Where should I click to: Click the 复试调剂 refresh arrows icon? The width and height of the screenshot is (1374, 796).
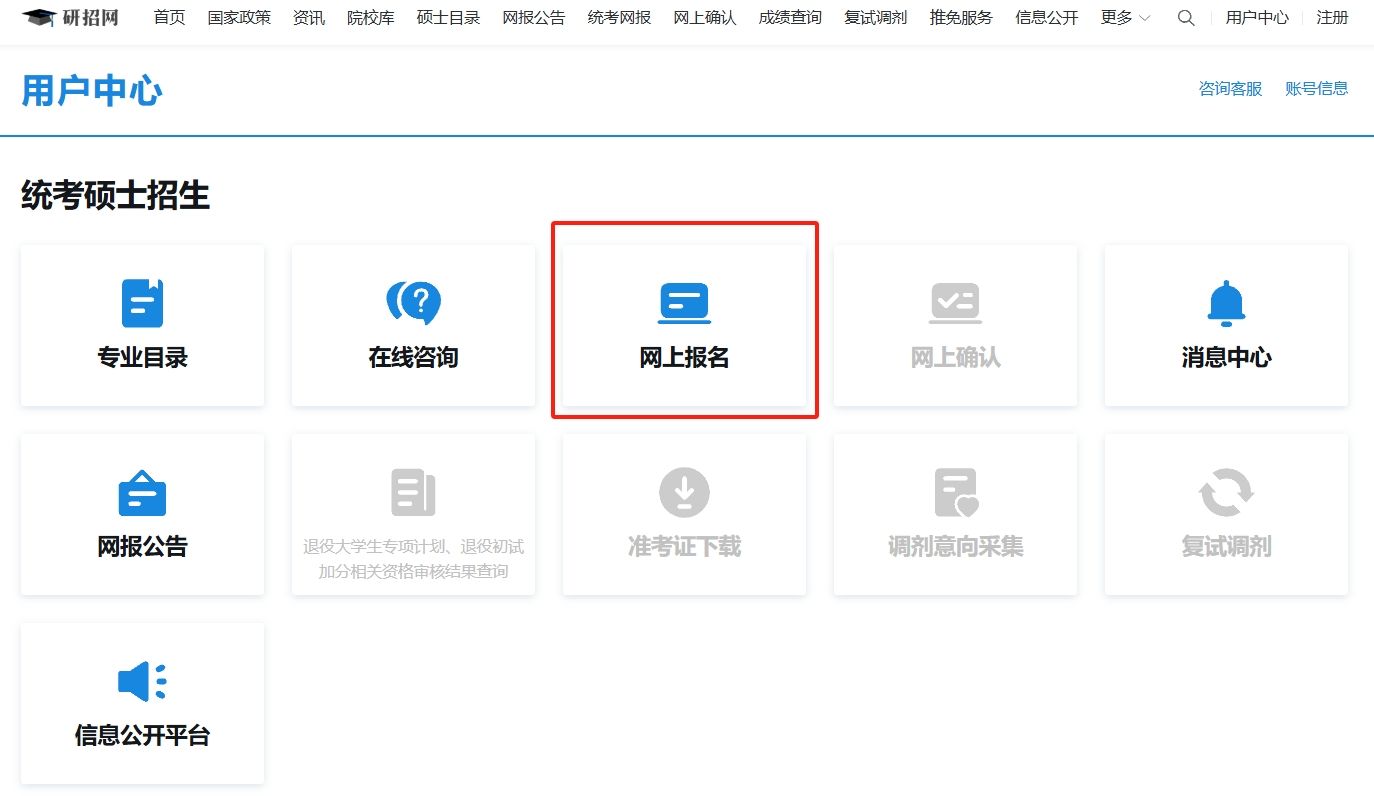(x=1226, y=492)
